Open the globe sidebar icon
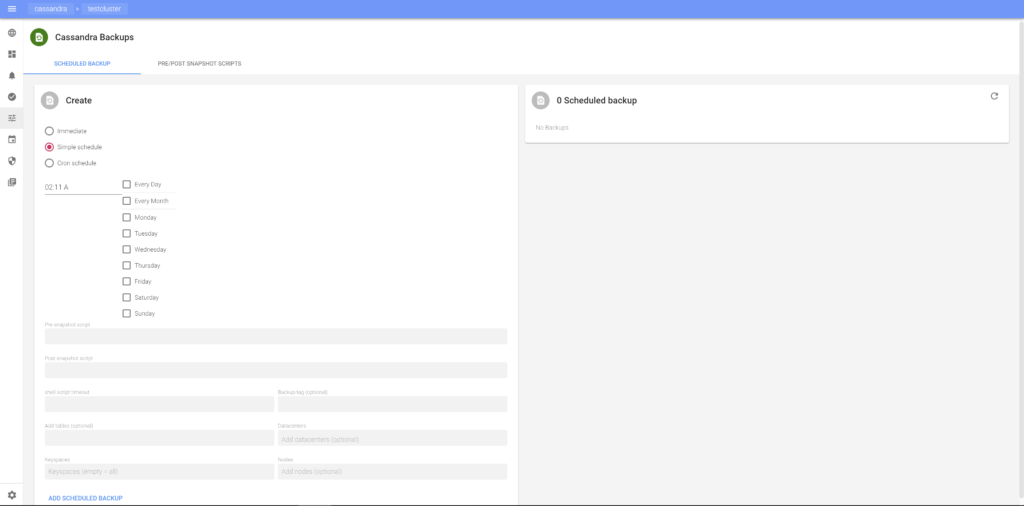Screen dimensions: 1024x506 [12, 33]
